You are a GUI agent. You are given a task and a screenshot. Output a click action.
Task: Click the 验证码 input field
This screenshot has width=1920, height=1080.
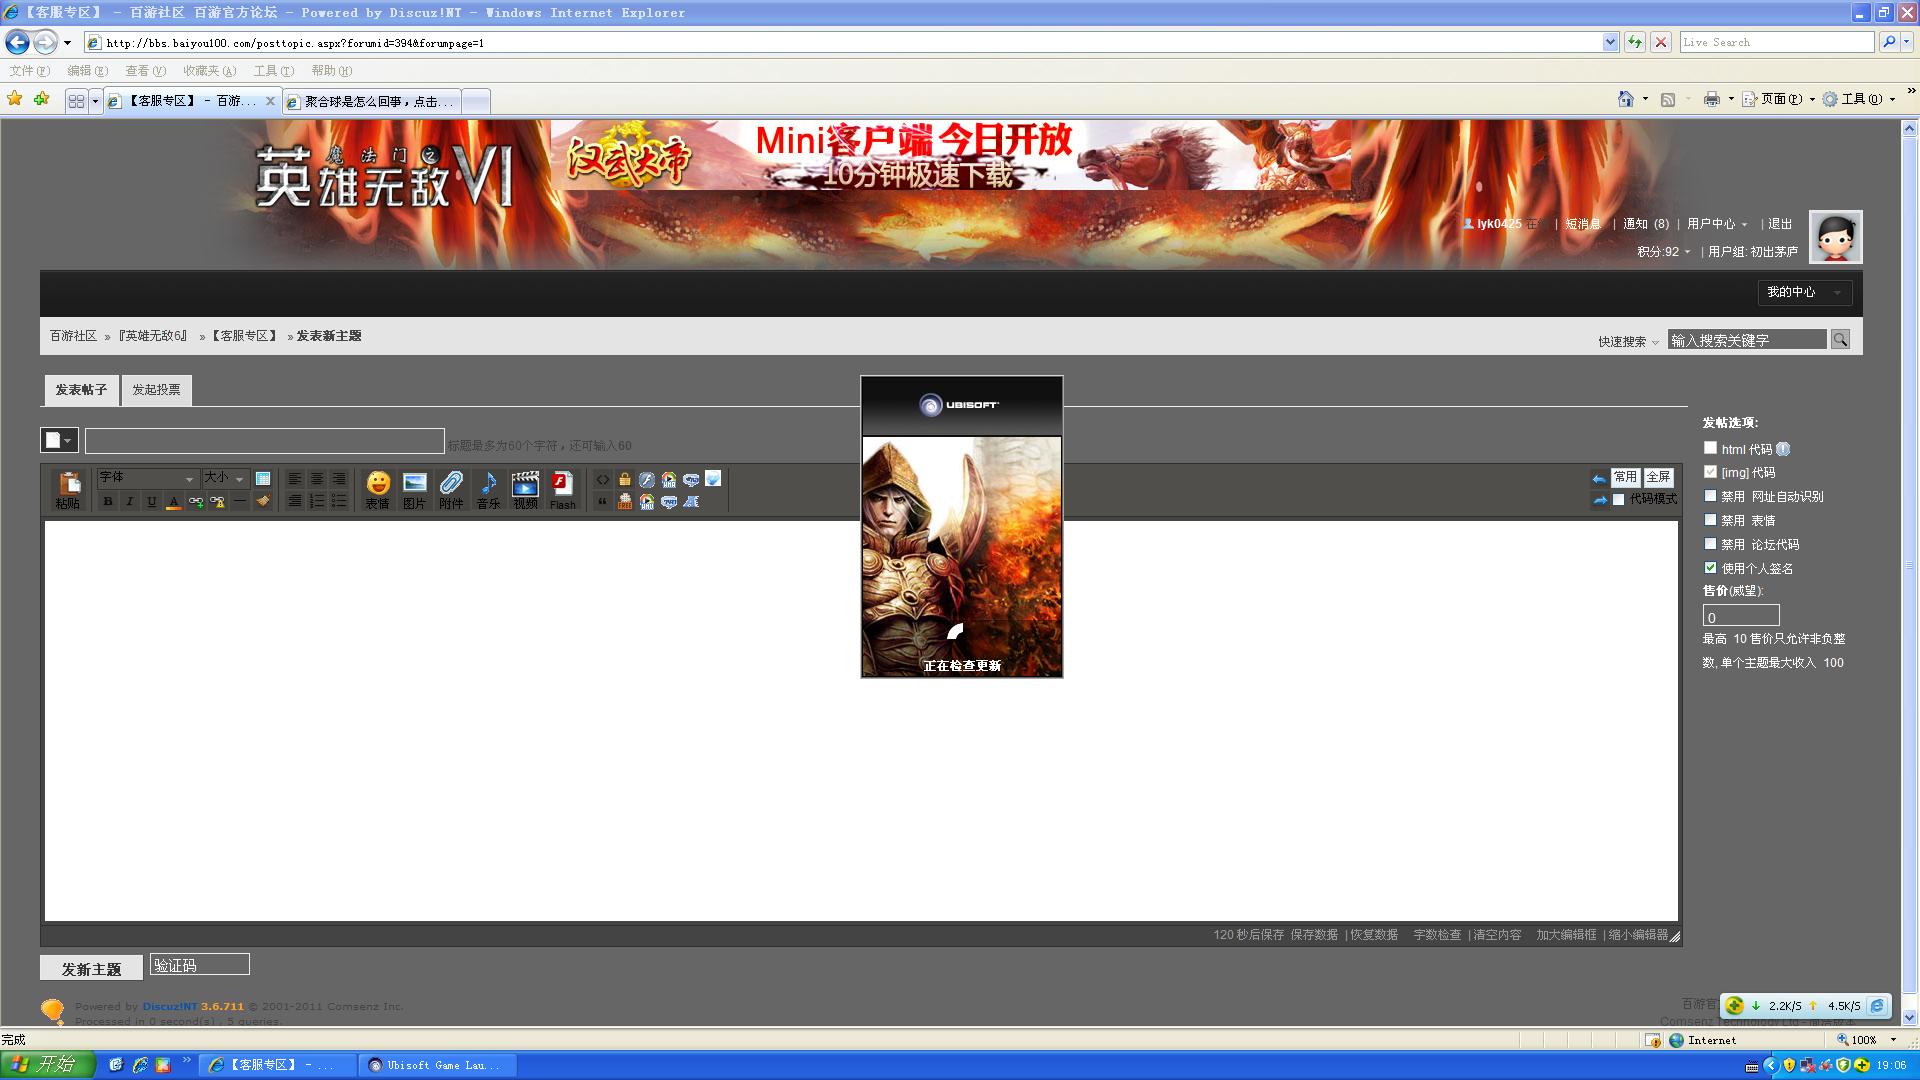click(x=199, y=965)
